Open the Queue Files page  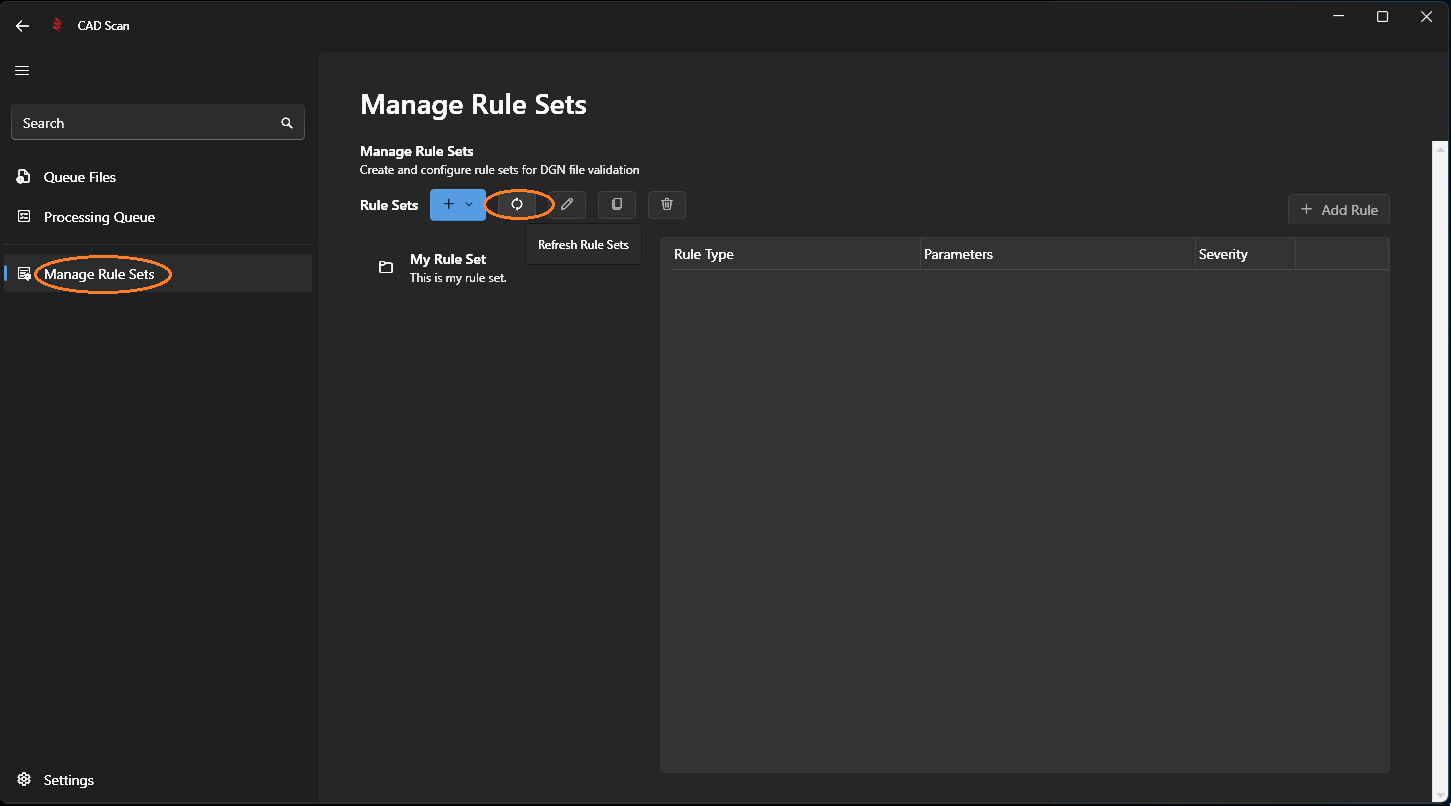pos(80,177)
